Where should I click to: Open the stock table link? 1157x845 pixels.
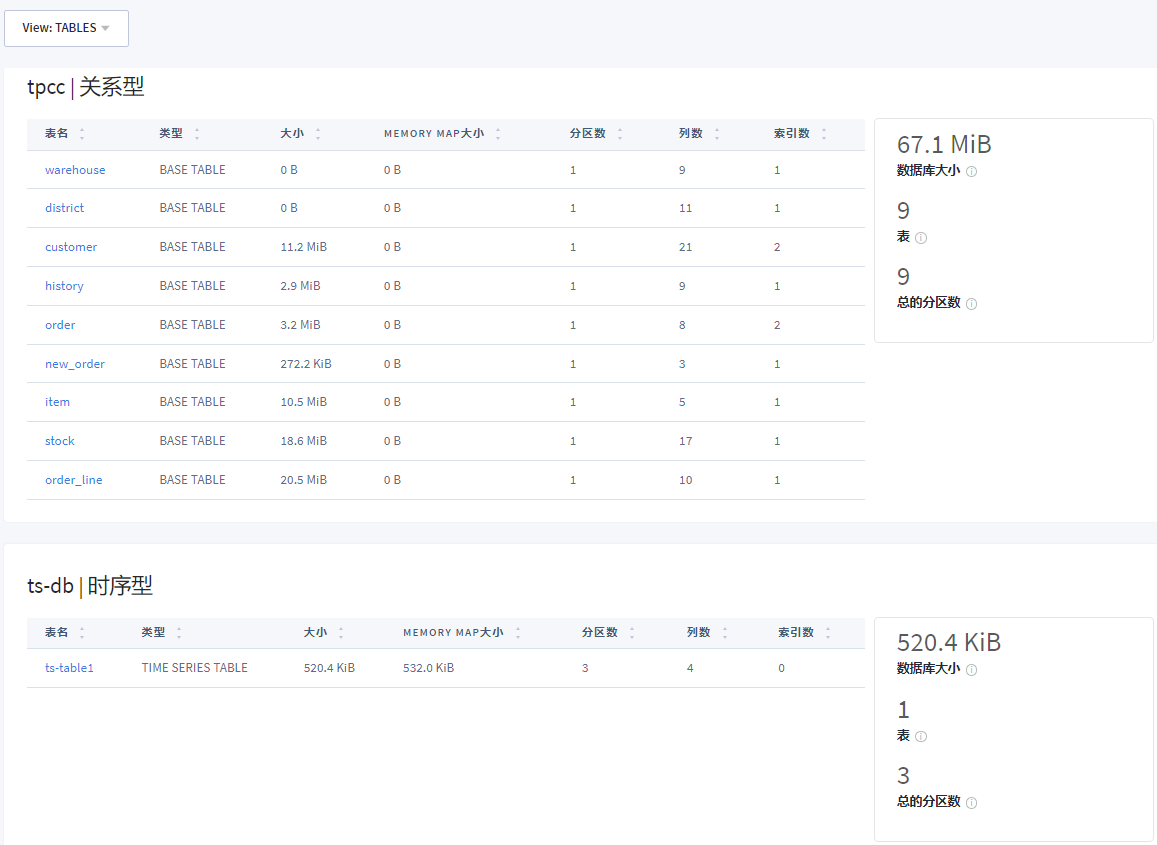tap(60, 441)
